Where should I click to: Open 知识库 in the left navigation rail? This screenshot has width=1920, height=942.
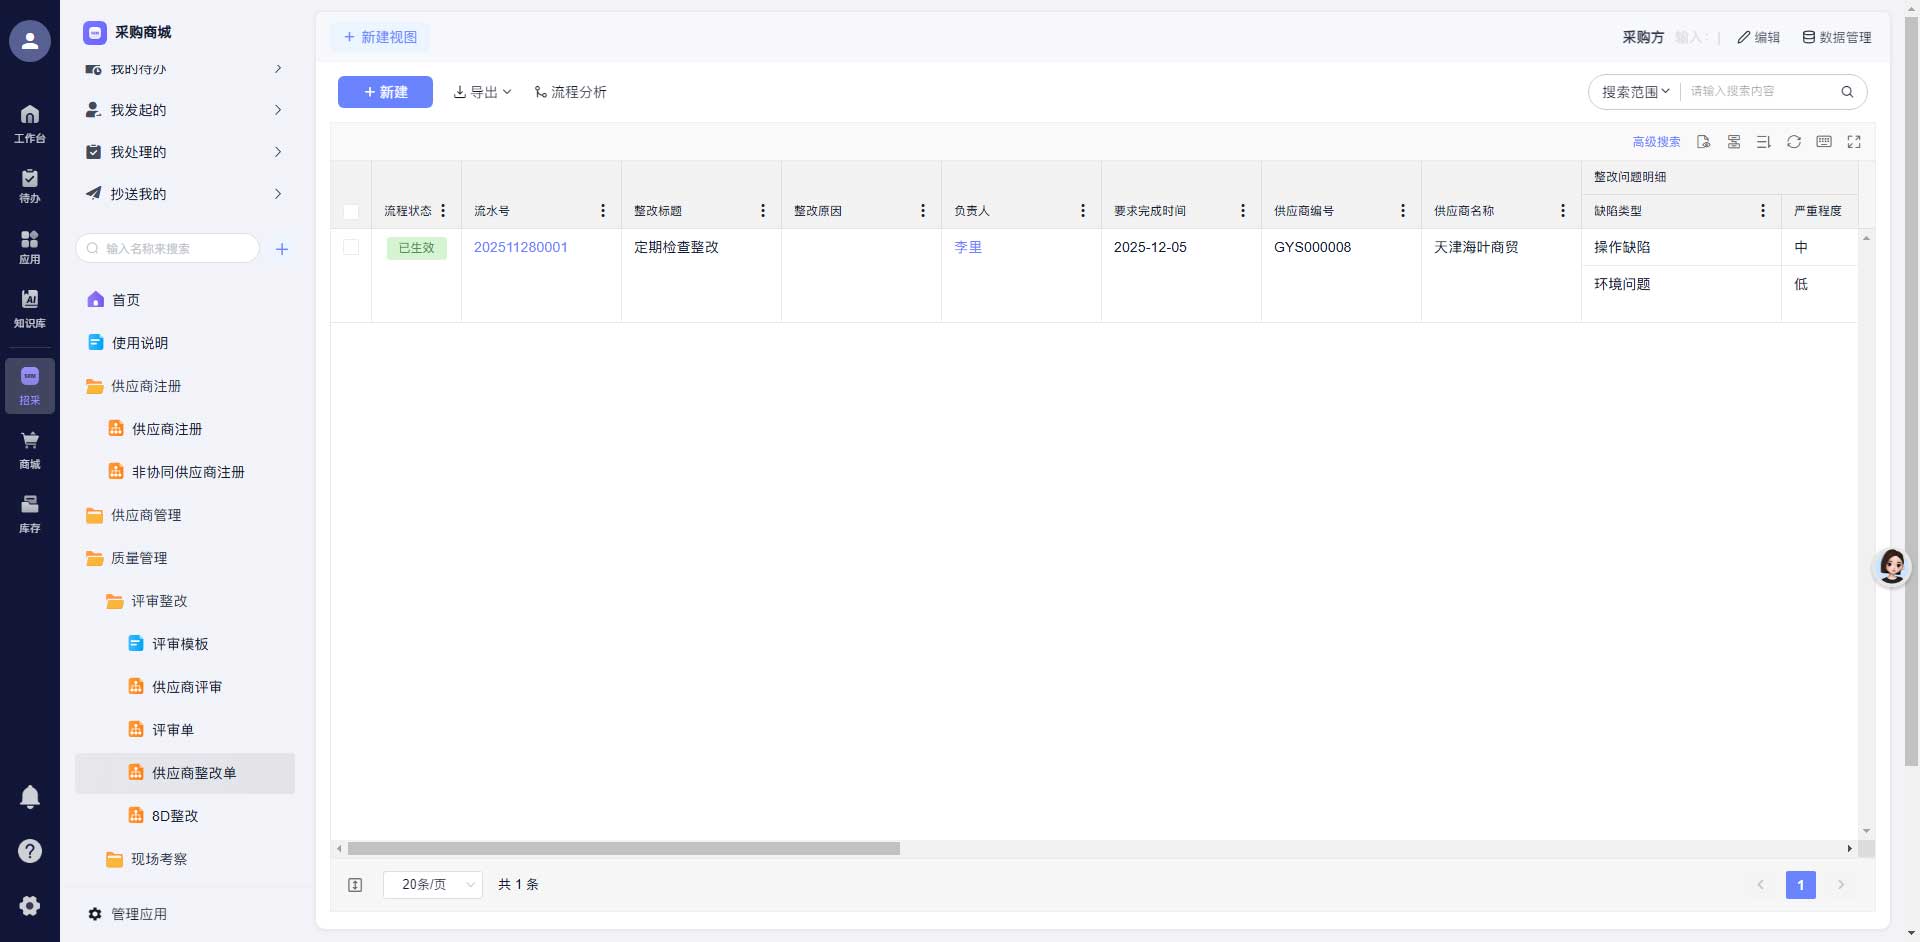30,308
